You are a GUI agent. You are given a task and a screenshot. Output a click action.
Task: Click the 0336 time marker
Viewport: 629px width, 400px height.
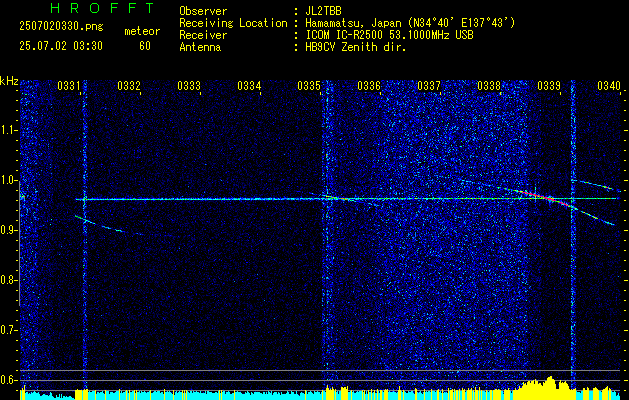(369, 86)
